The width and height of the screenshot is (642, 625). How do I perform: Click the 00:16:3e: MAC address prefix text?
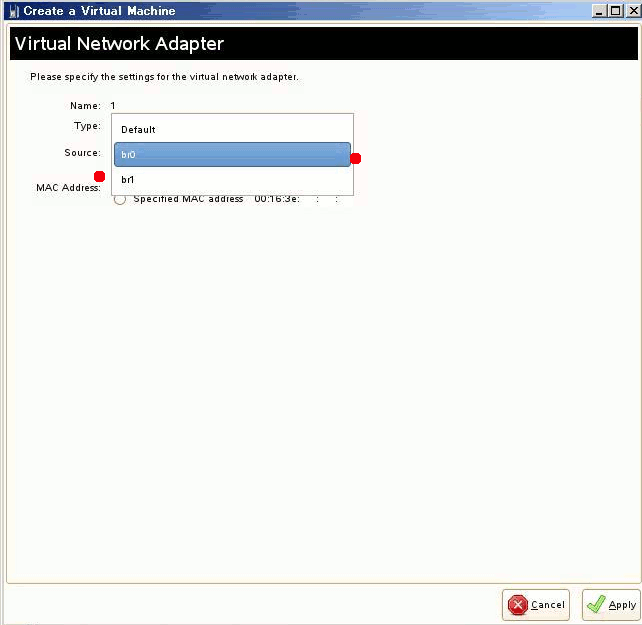point(277,199)
